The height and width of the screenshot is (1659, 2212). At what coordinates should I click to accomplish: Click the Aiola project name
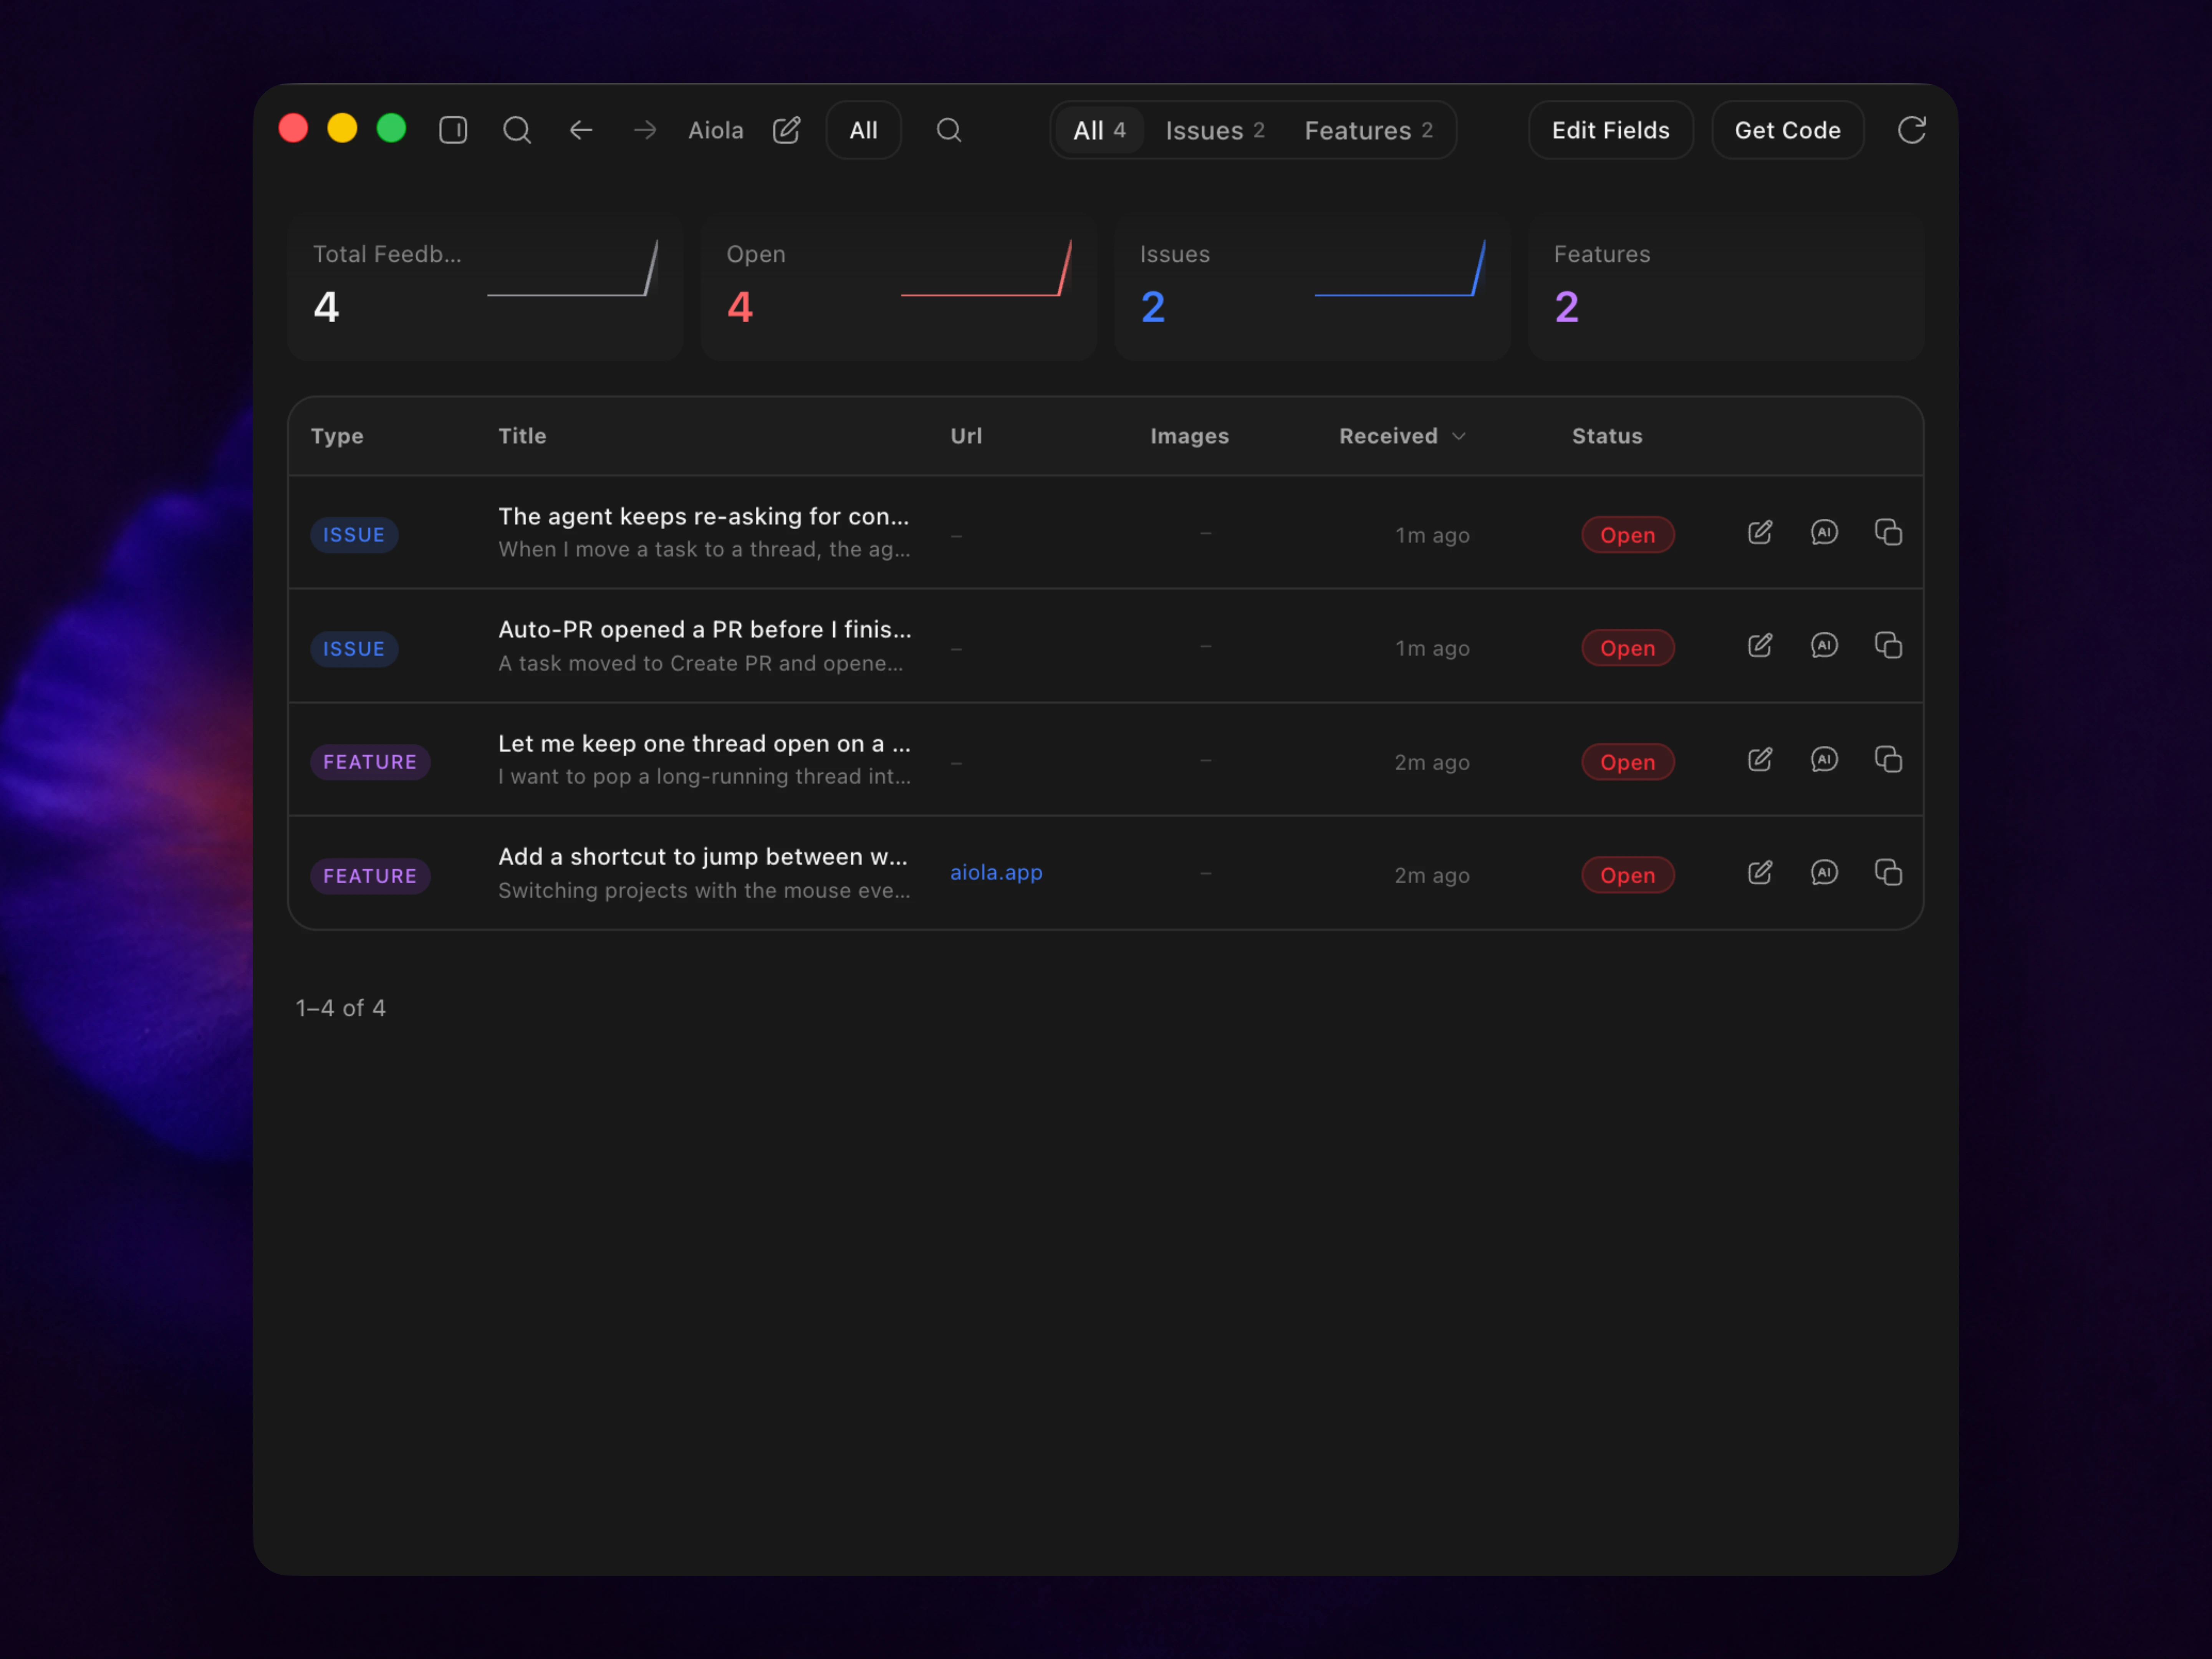click(x=716, y=130)
